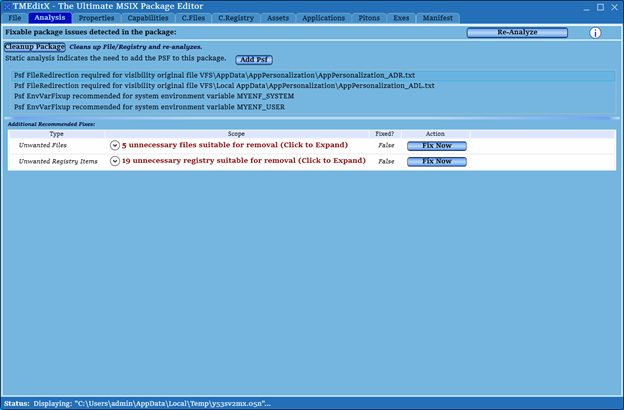Click the Add Psf button

click(x=254, y=60)
